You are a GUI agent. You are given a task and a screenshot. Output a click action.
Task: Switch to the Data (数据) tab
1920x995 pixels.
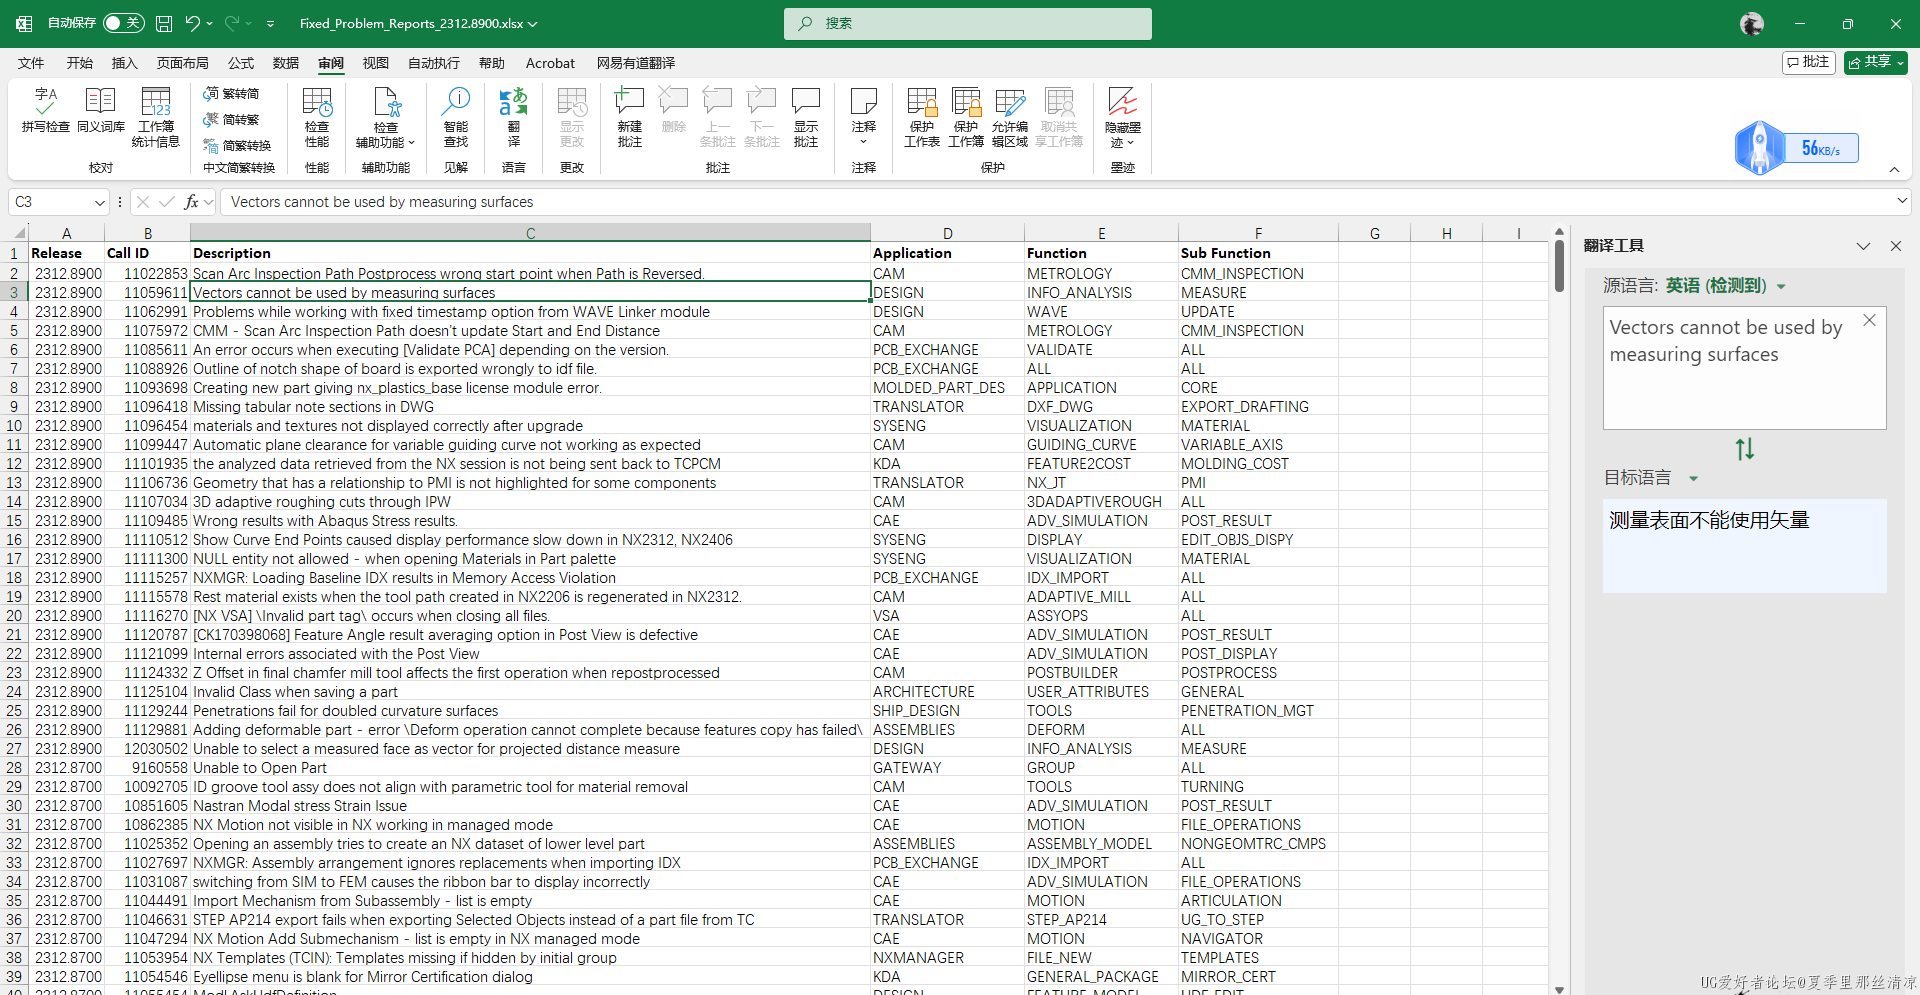point(286,63)
